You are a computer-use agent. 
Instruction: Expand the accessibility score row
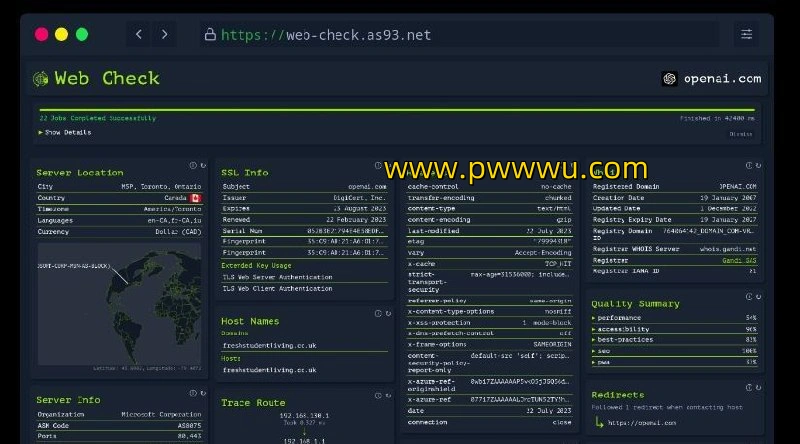tap(674, 329)
